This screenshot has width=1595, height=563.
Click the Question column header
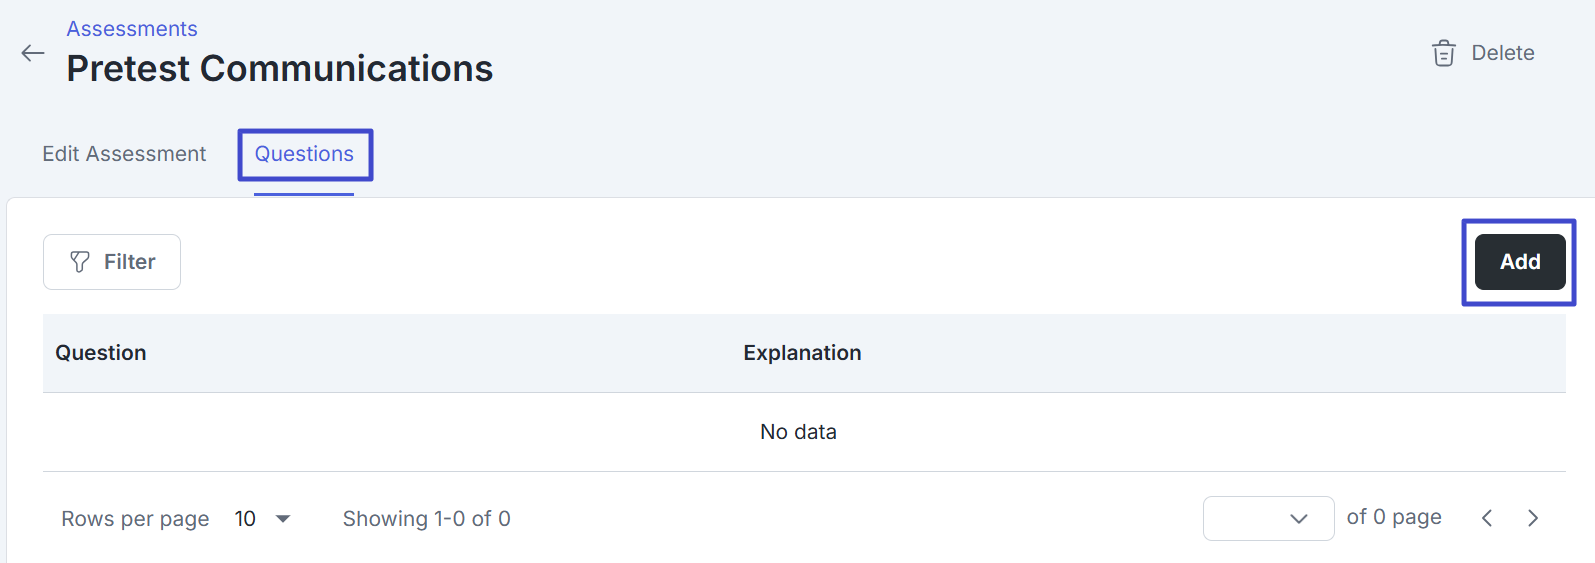coord(101,353)
